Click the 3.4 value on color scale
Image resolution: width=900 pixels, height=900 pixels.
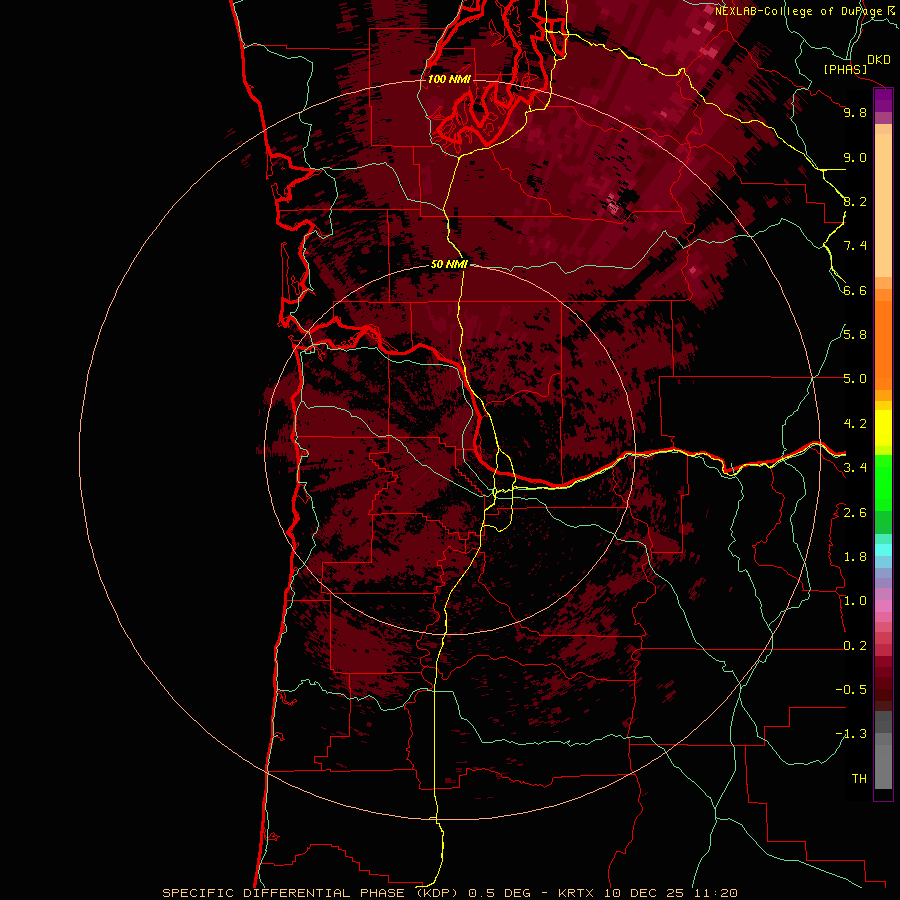(855, 468)
